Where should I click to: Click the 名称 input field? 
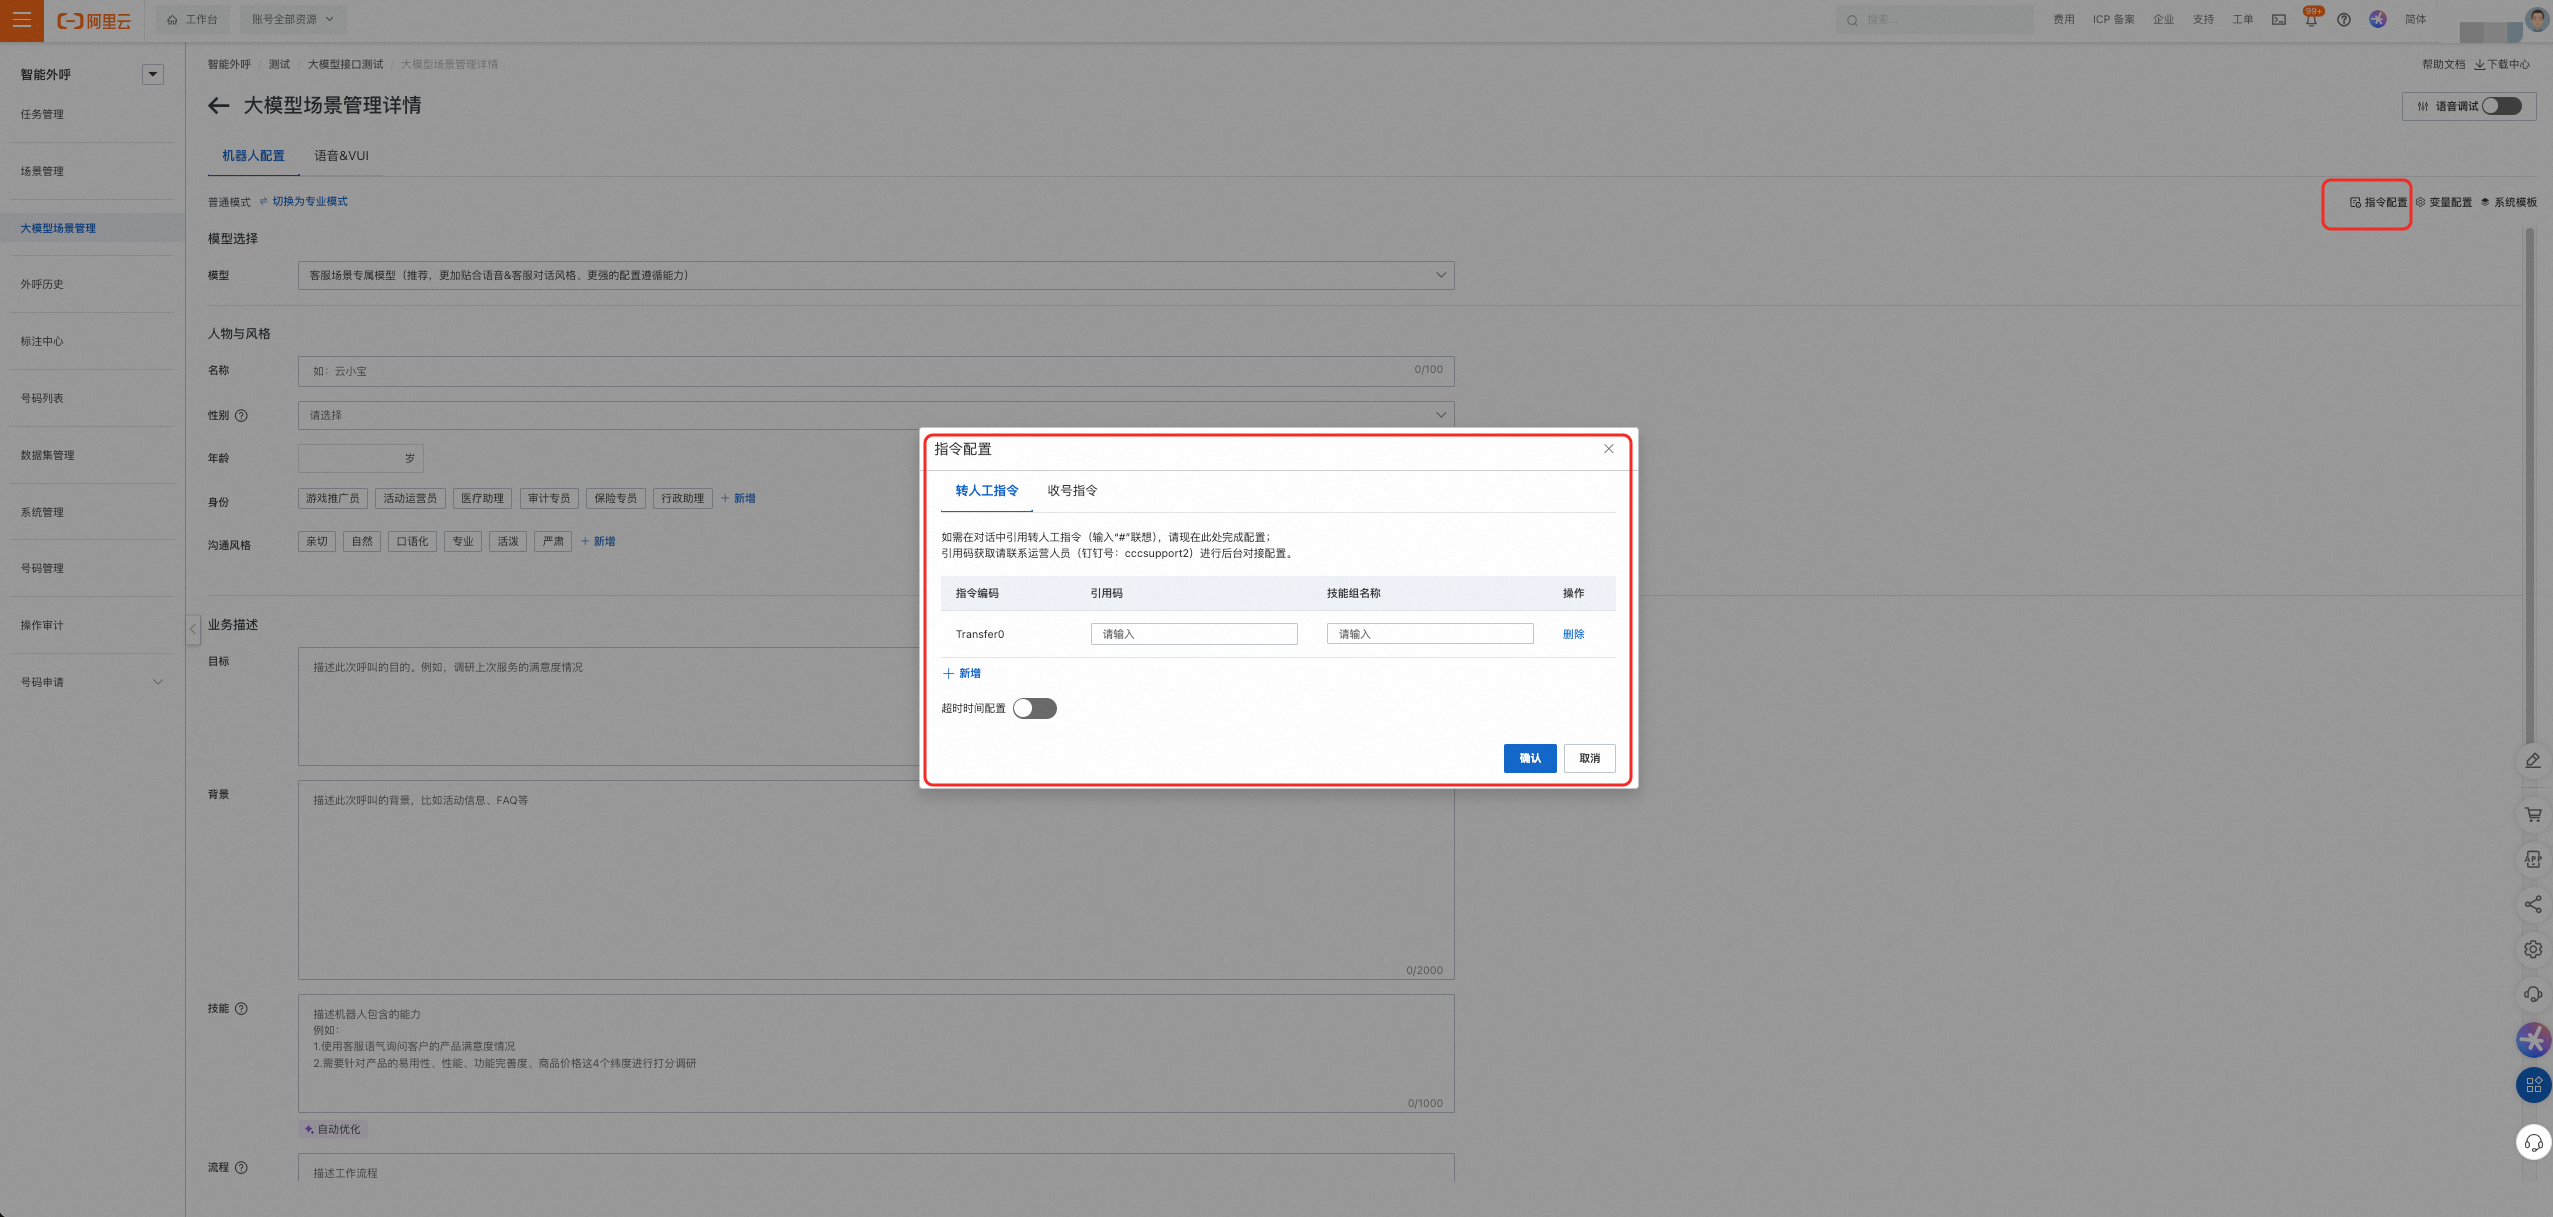coord(876,372)
